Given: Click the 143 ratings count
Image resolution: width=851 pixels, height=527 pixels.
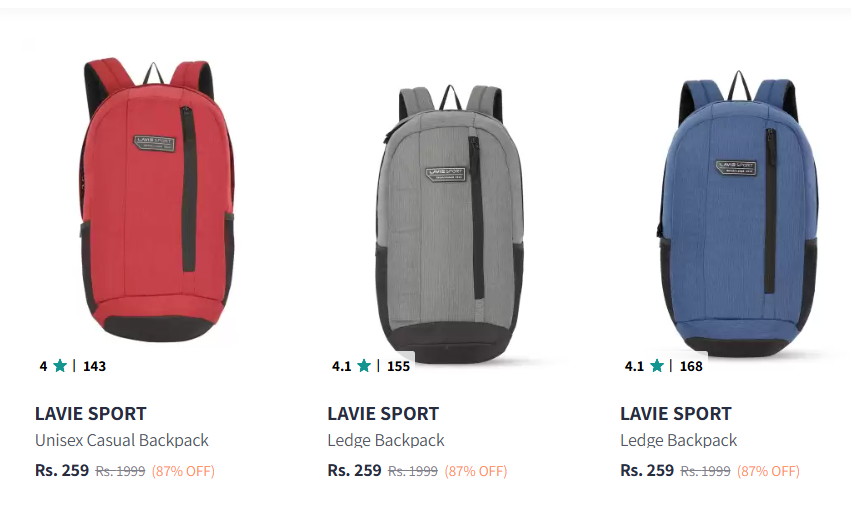Looking at the screenshot, I should coord(94,366).
